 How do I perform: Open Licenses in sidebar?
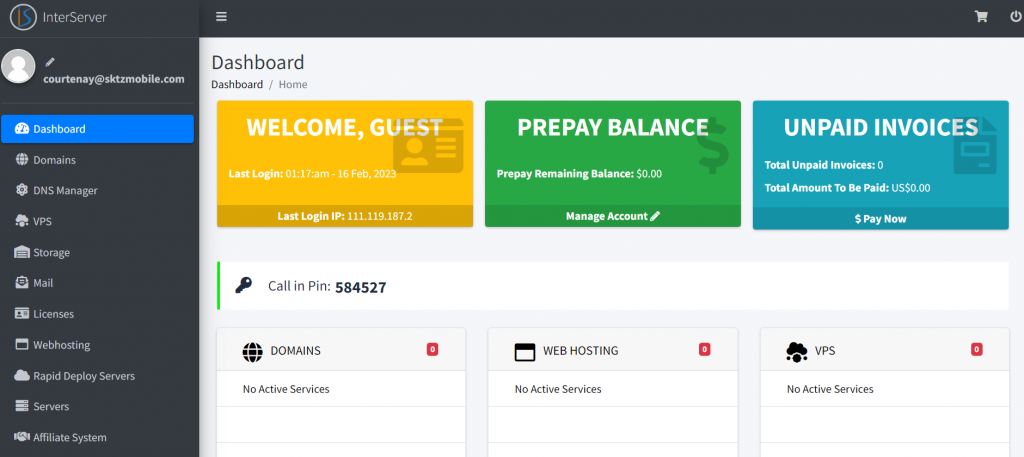tap(97, 314)
